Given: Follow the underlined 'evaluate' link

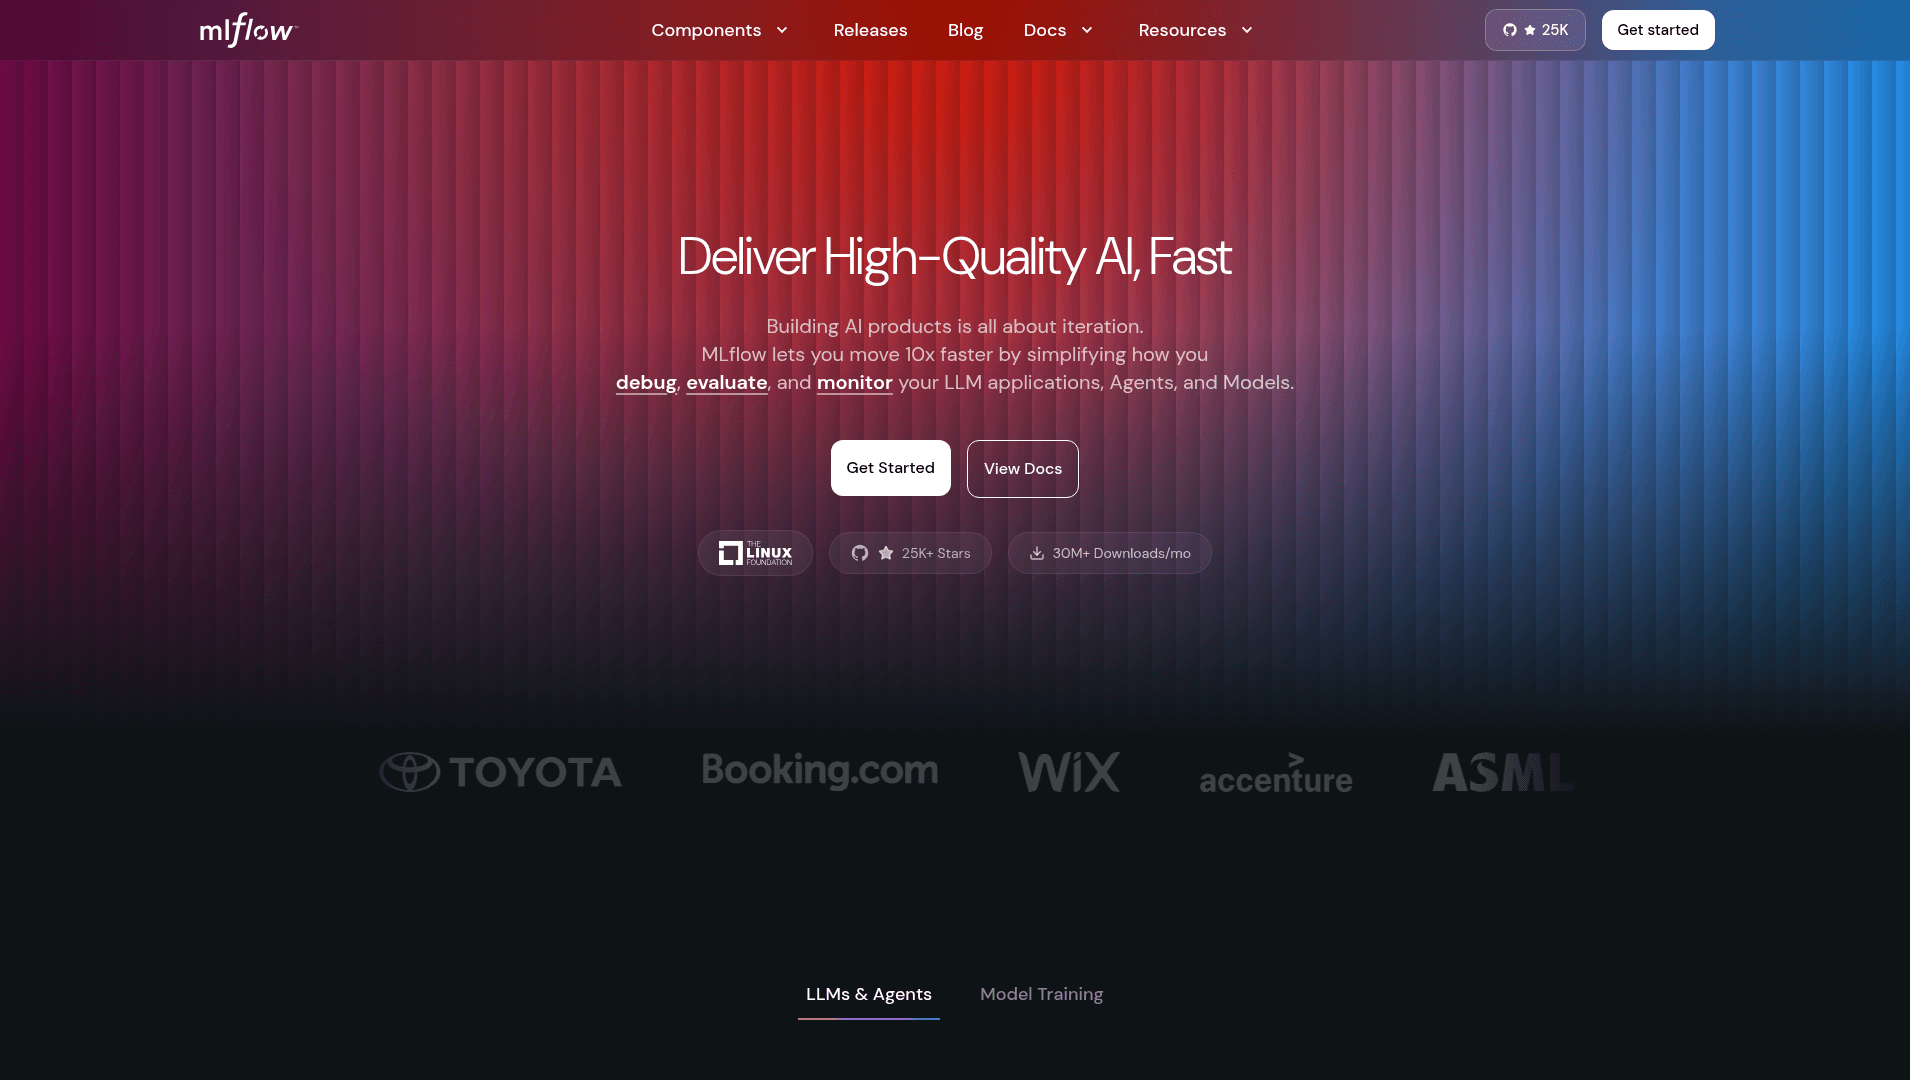Looking at the screenshot, I should point(726,383).
